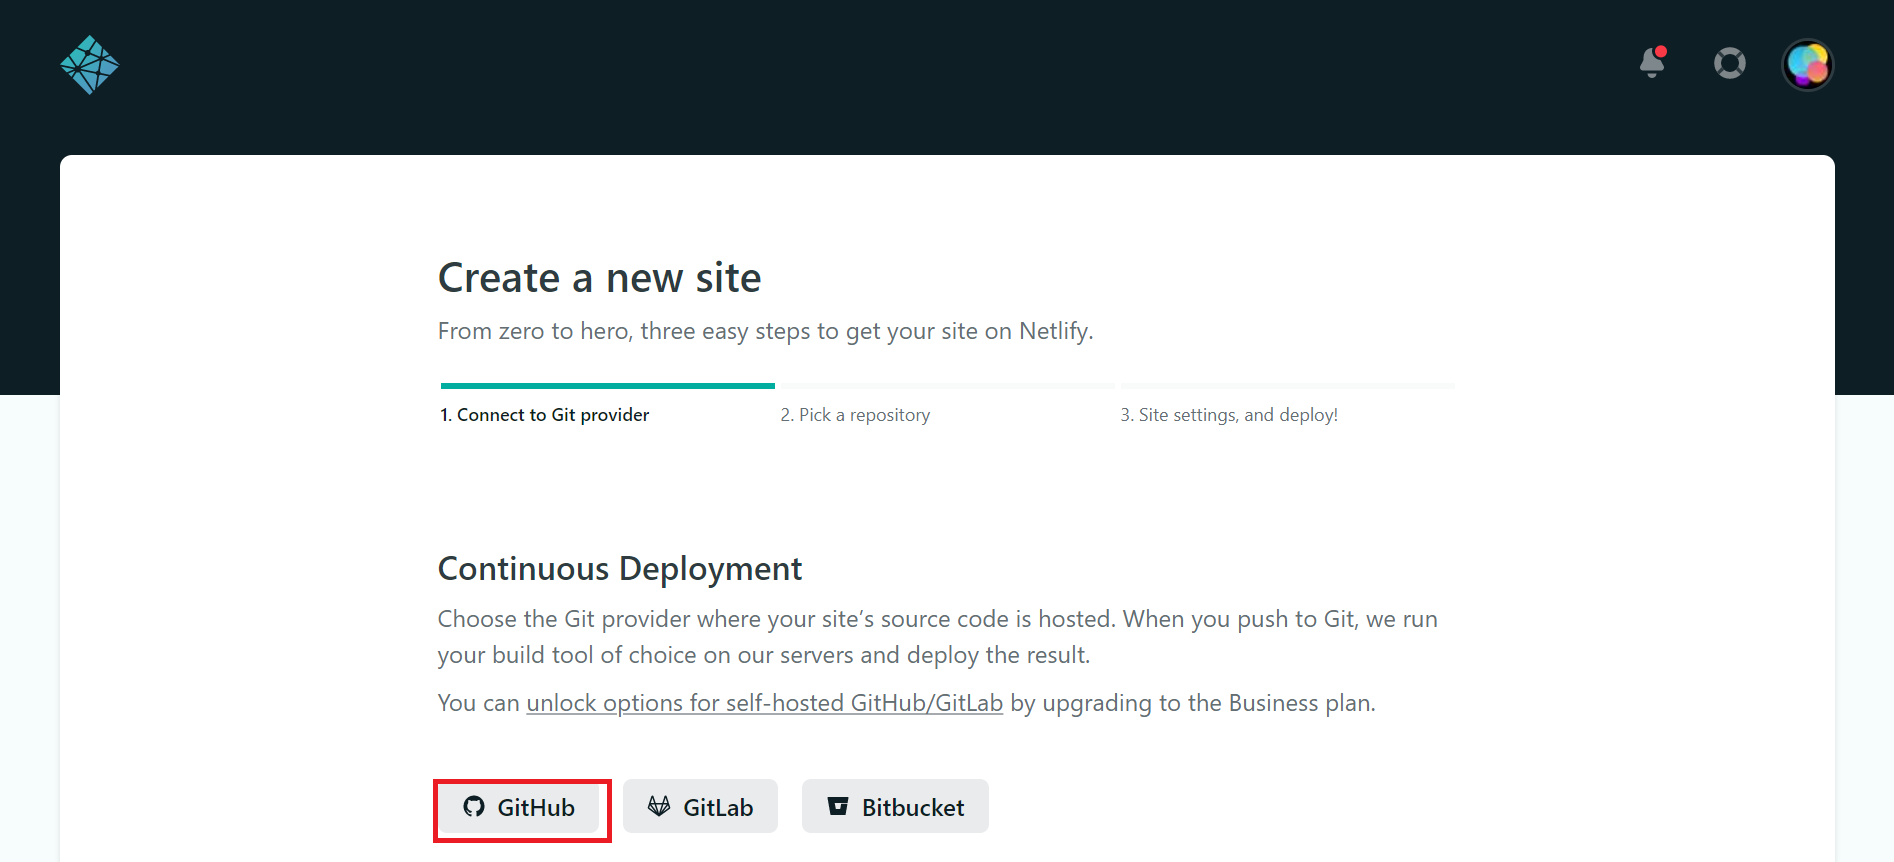Open the support lifebuoy icon
This screenshot has width=1894, height=862.
1729,64
